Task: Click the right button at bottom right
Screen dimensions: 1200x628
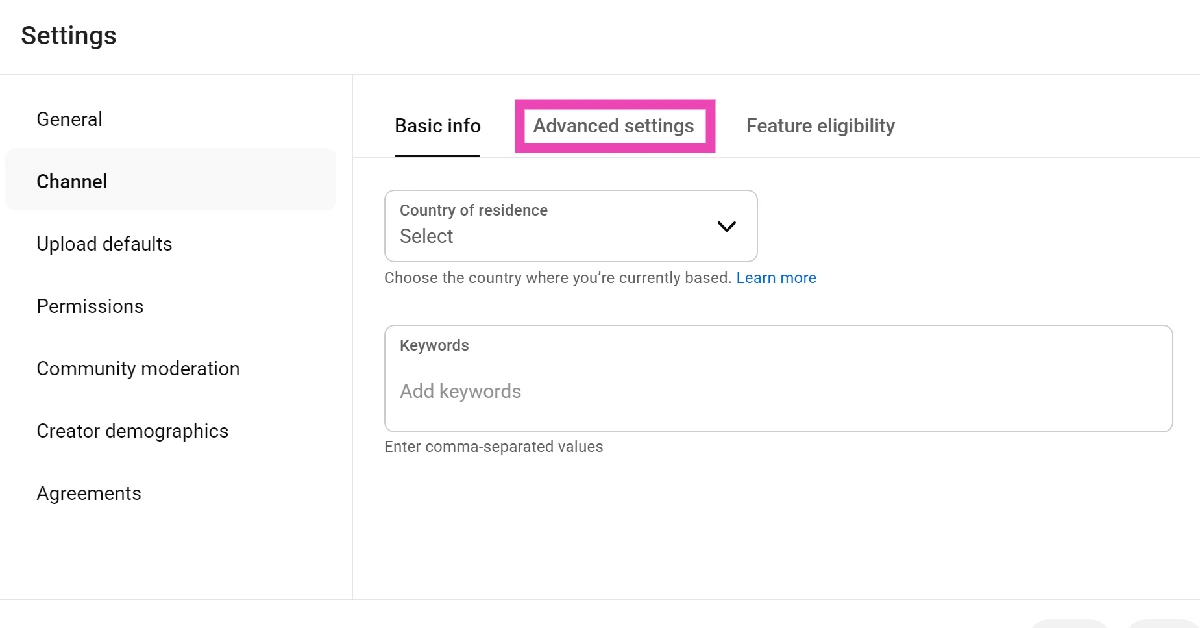Action: pyautogui.click(x=1160, y=623)
